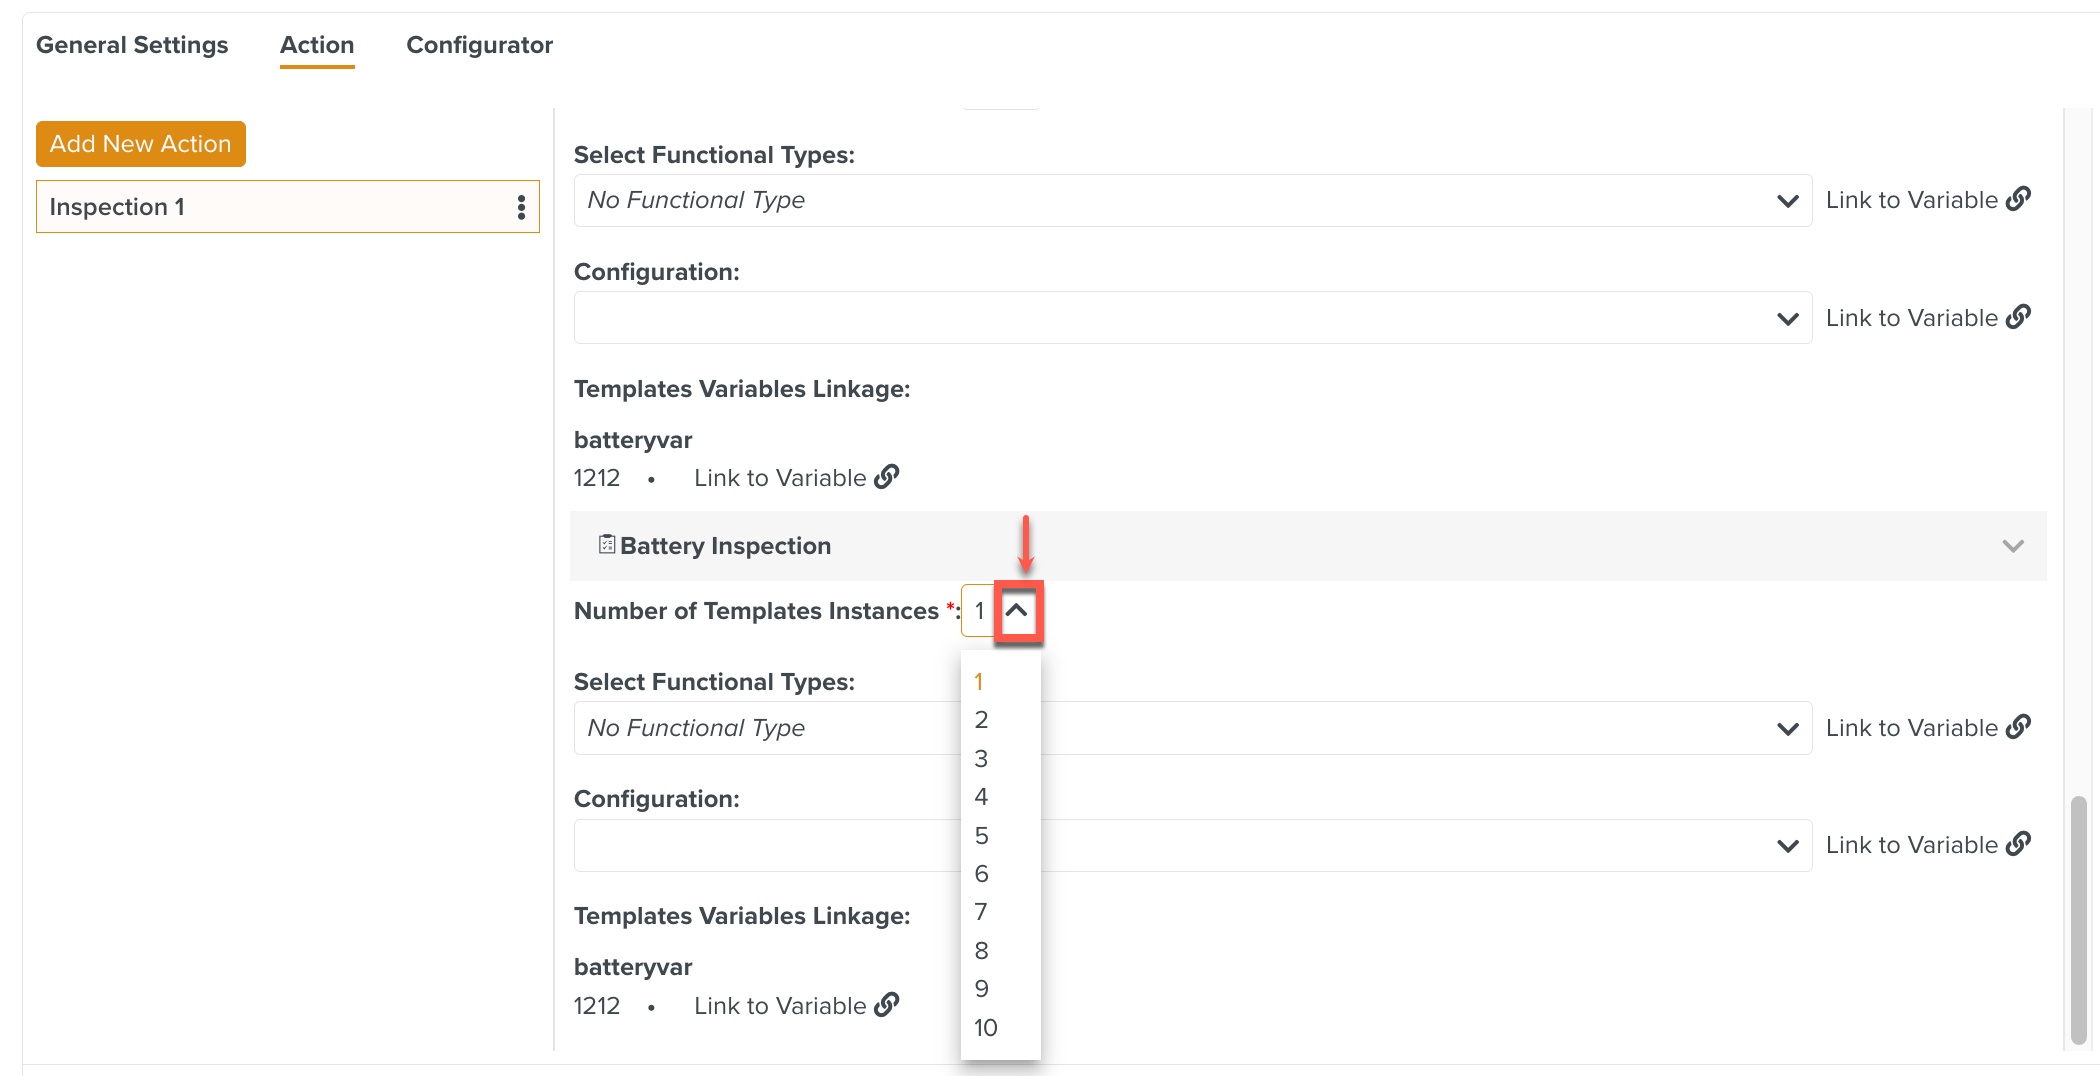2100x1076 pixels.
Task: Click link icon beside top Functional Types dropdown
Action: (2019, 199)
